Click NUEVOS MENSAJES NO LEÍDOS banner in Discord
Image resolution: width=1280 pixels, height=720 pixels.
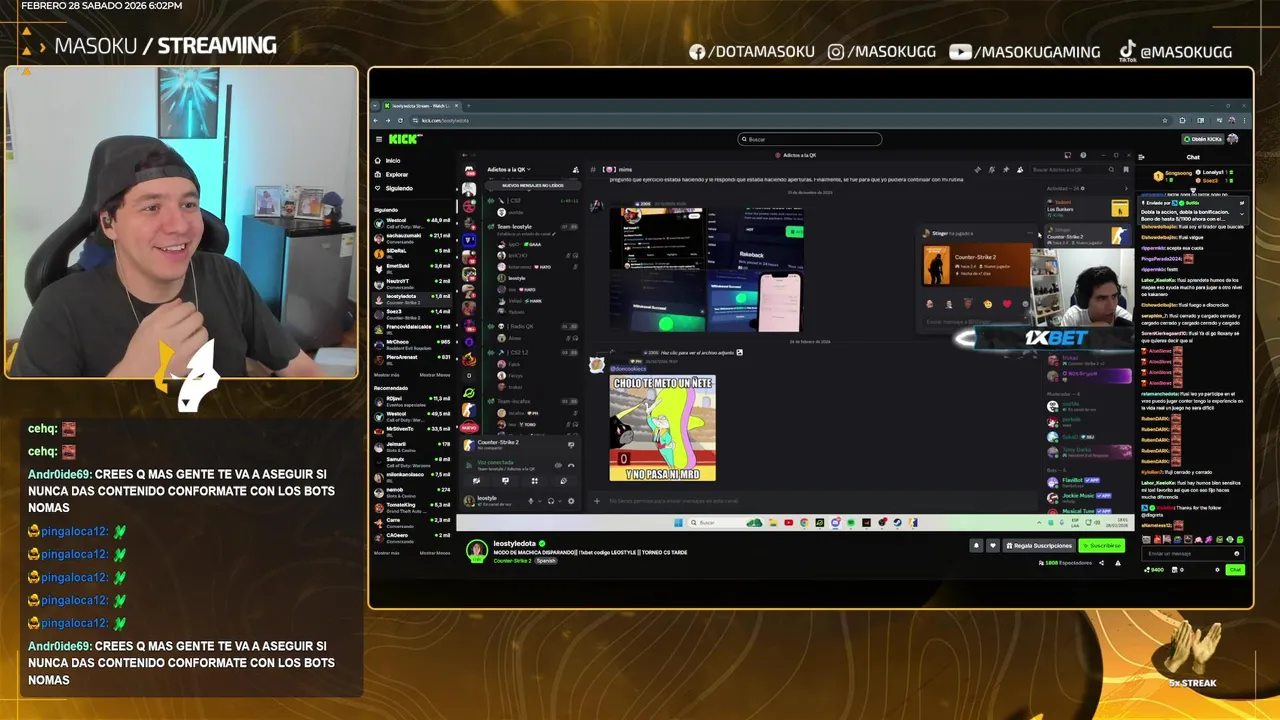point(533,185)
